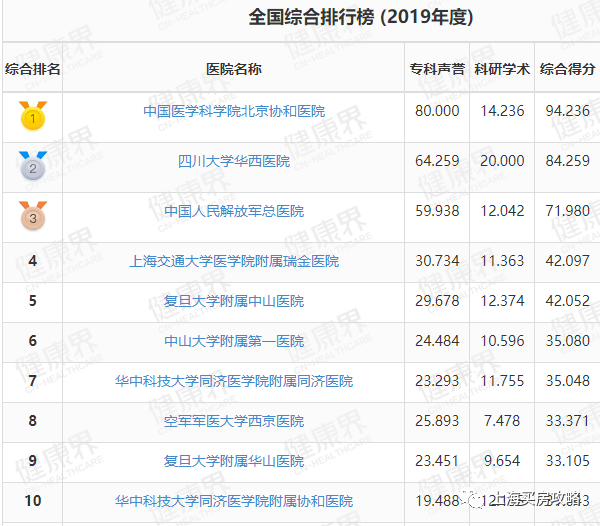Click rank number 10 cell
The image size is (600, 526).
pyautogui.click(x=33, y=501)
